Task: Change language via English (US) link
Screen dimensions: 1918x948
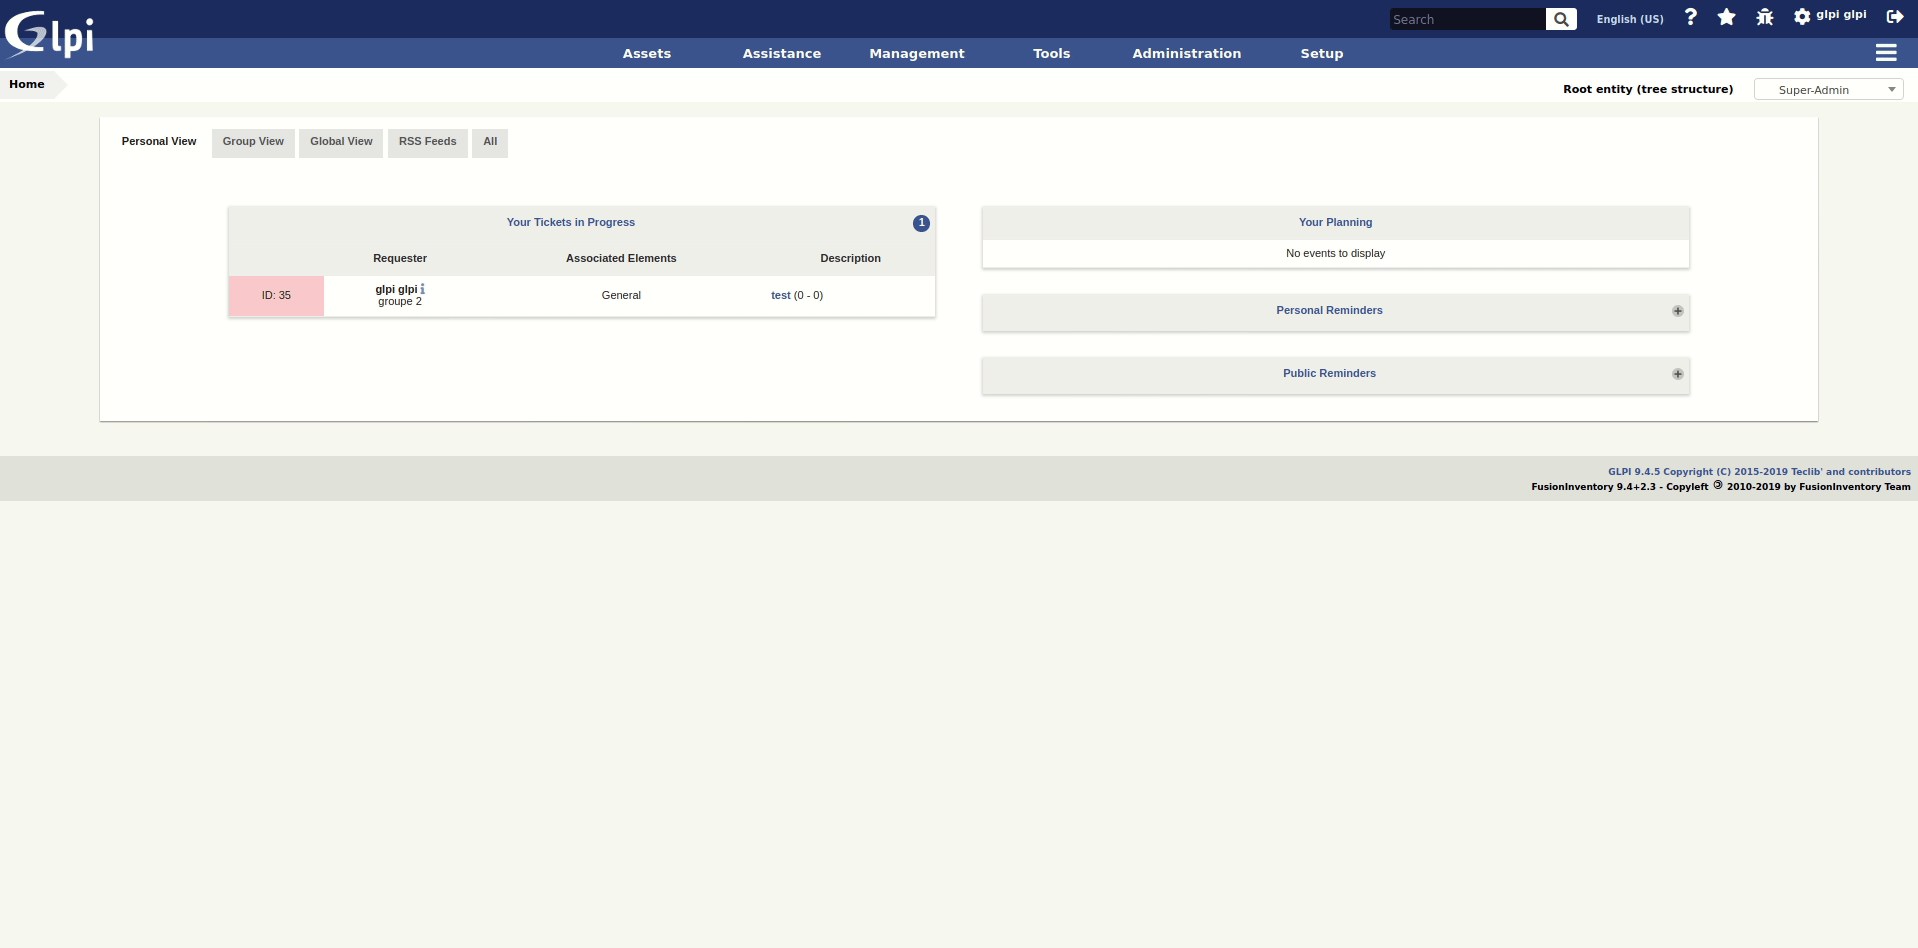Action: 1628,19
